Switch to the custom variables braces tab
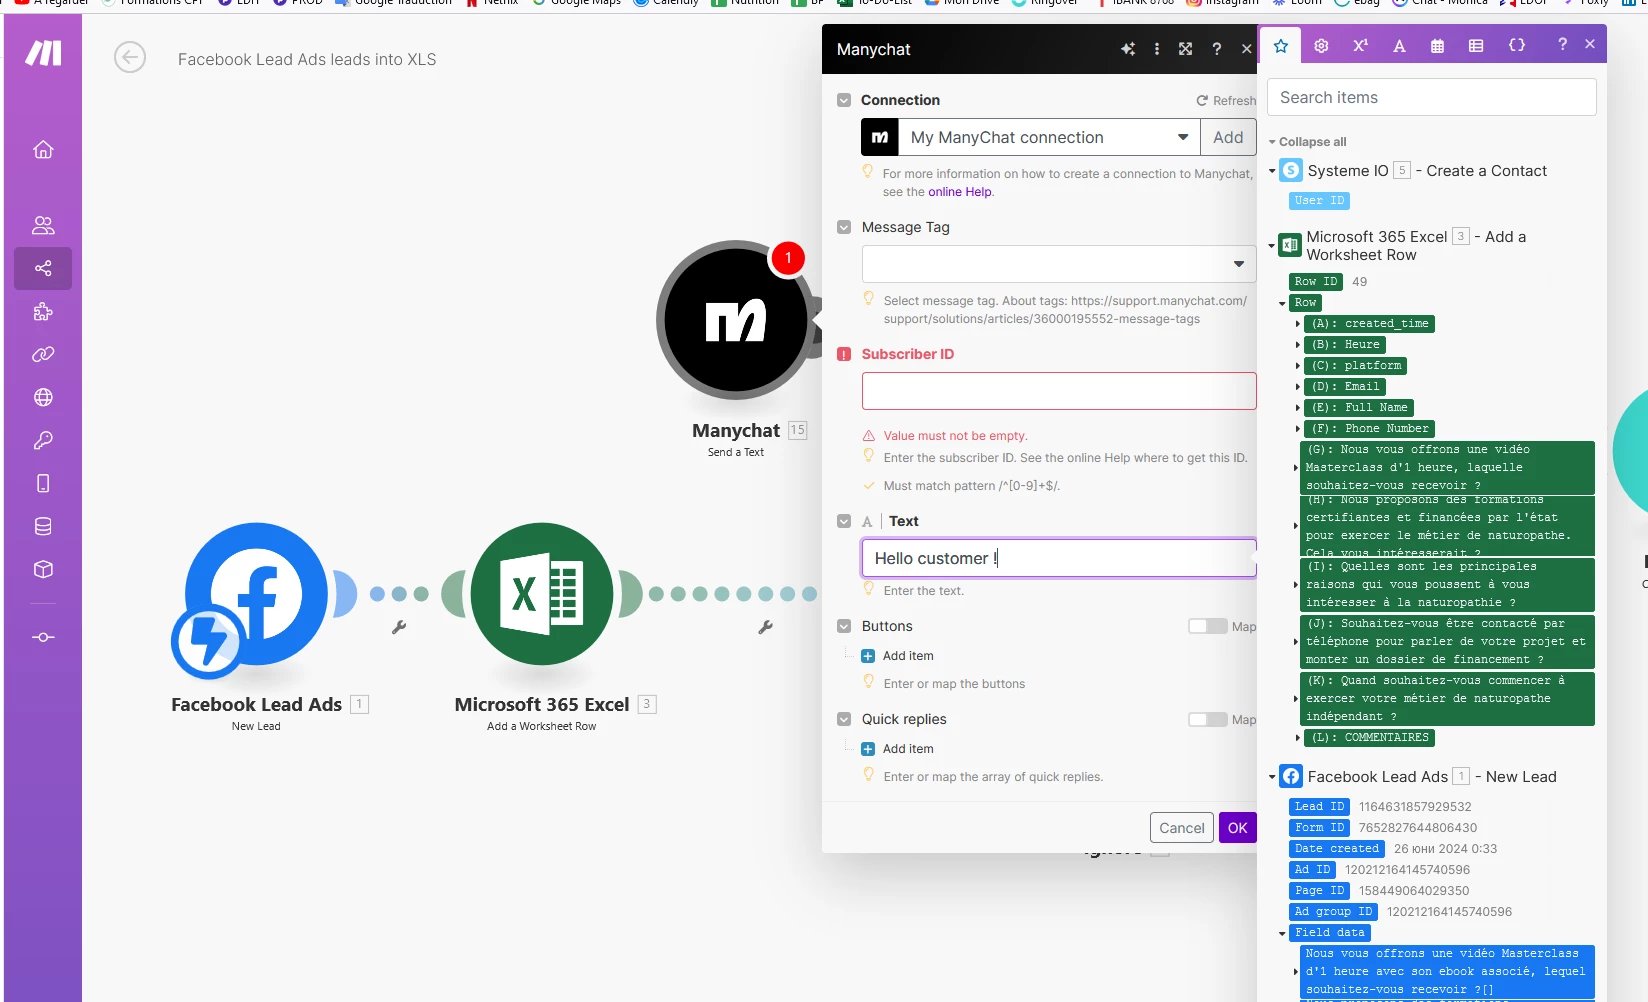The width and height of the screenshot is (1648, 1002). (1517, 46)
